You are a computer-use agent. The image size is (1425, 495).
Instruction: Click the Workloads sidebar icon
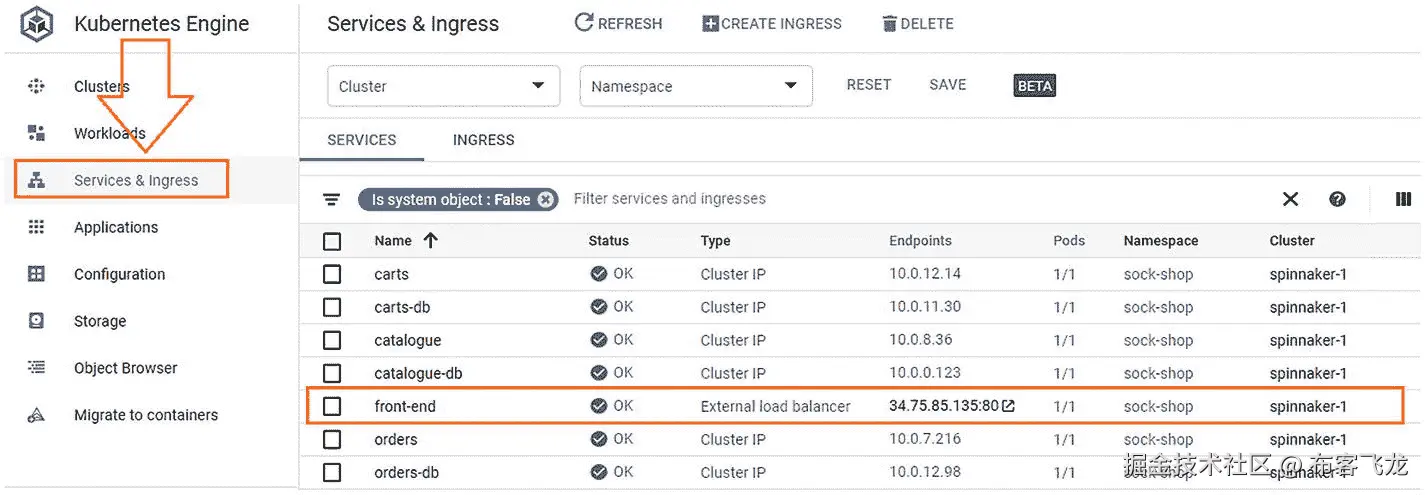(37, 133)
